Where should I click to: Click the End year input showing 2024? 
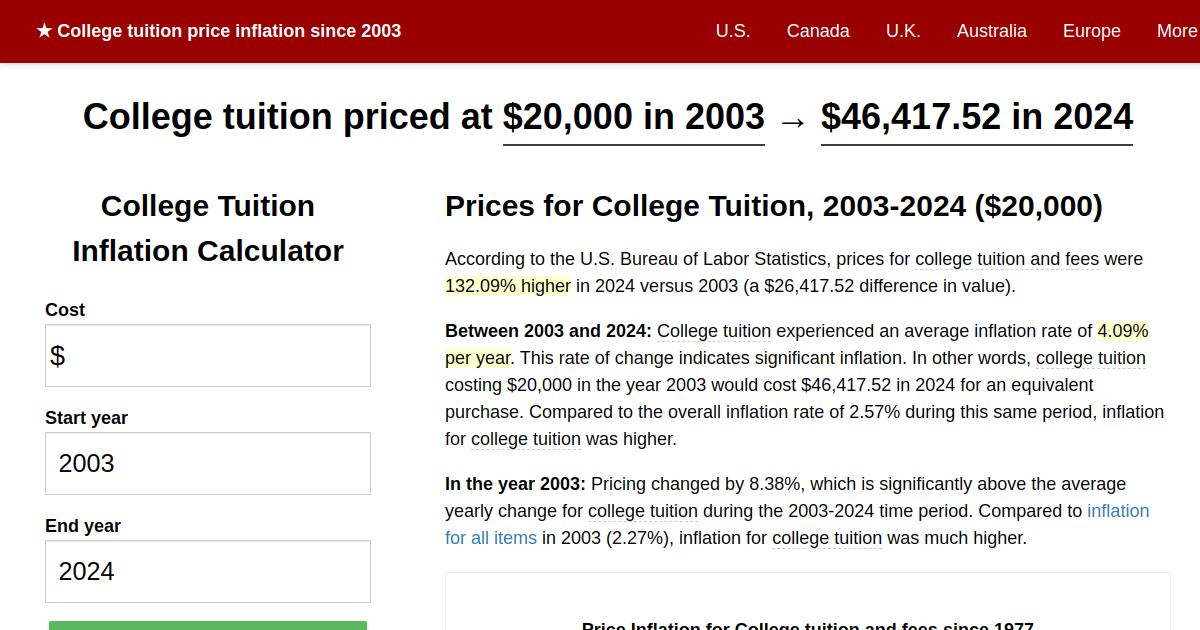(207, 571)
